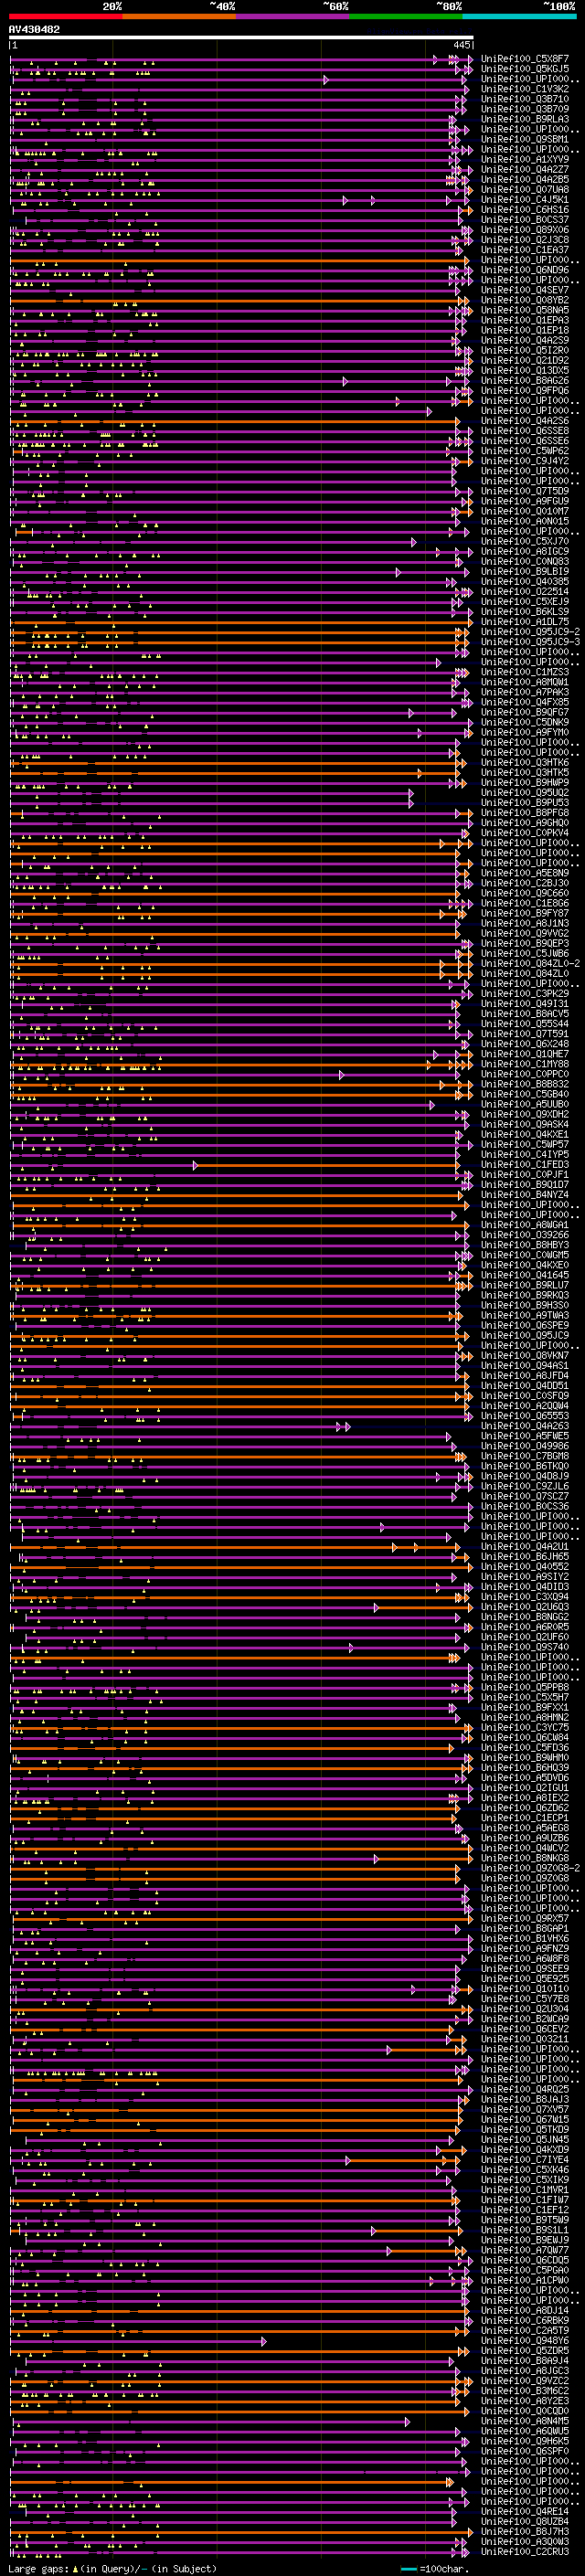Viewport: 585px width, 2576px height.
Task: Select hit UniRef100_C4J5K1
Action: tap(525, 199)
